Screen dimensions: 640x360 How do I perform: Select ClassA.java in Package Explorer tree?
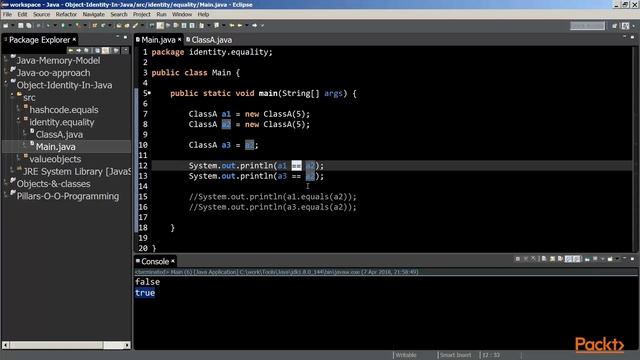coord(59,134)
